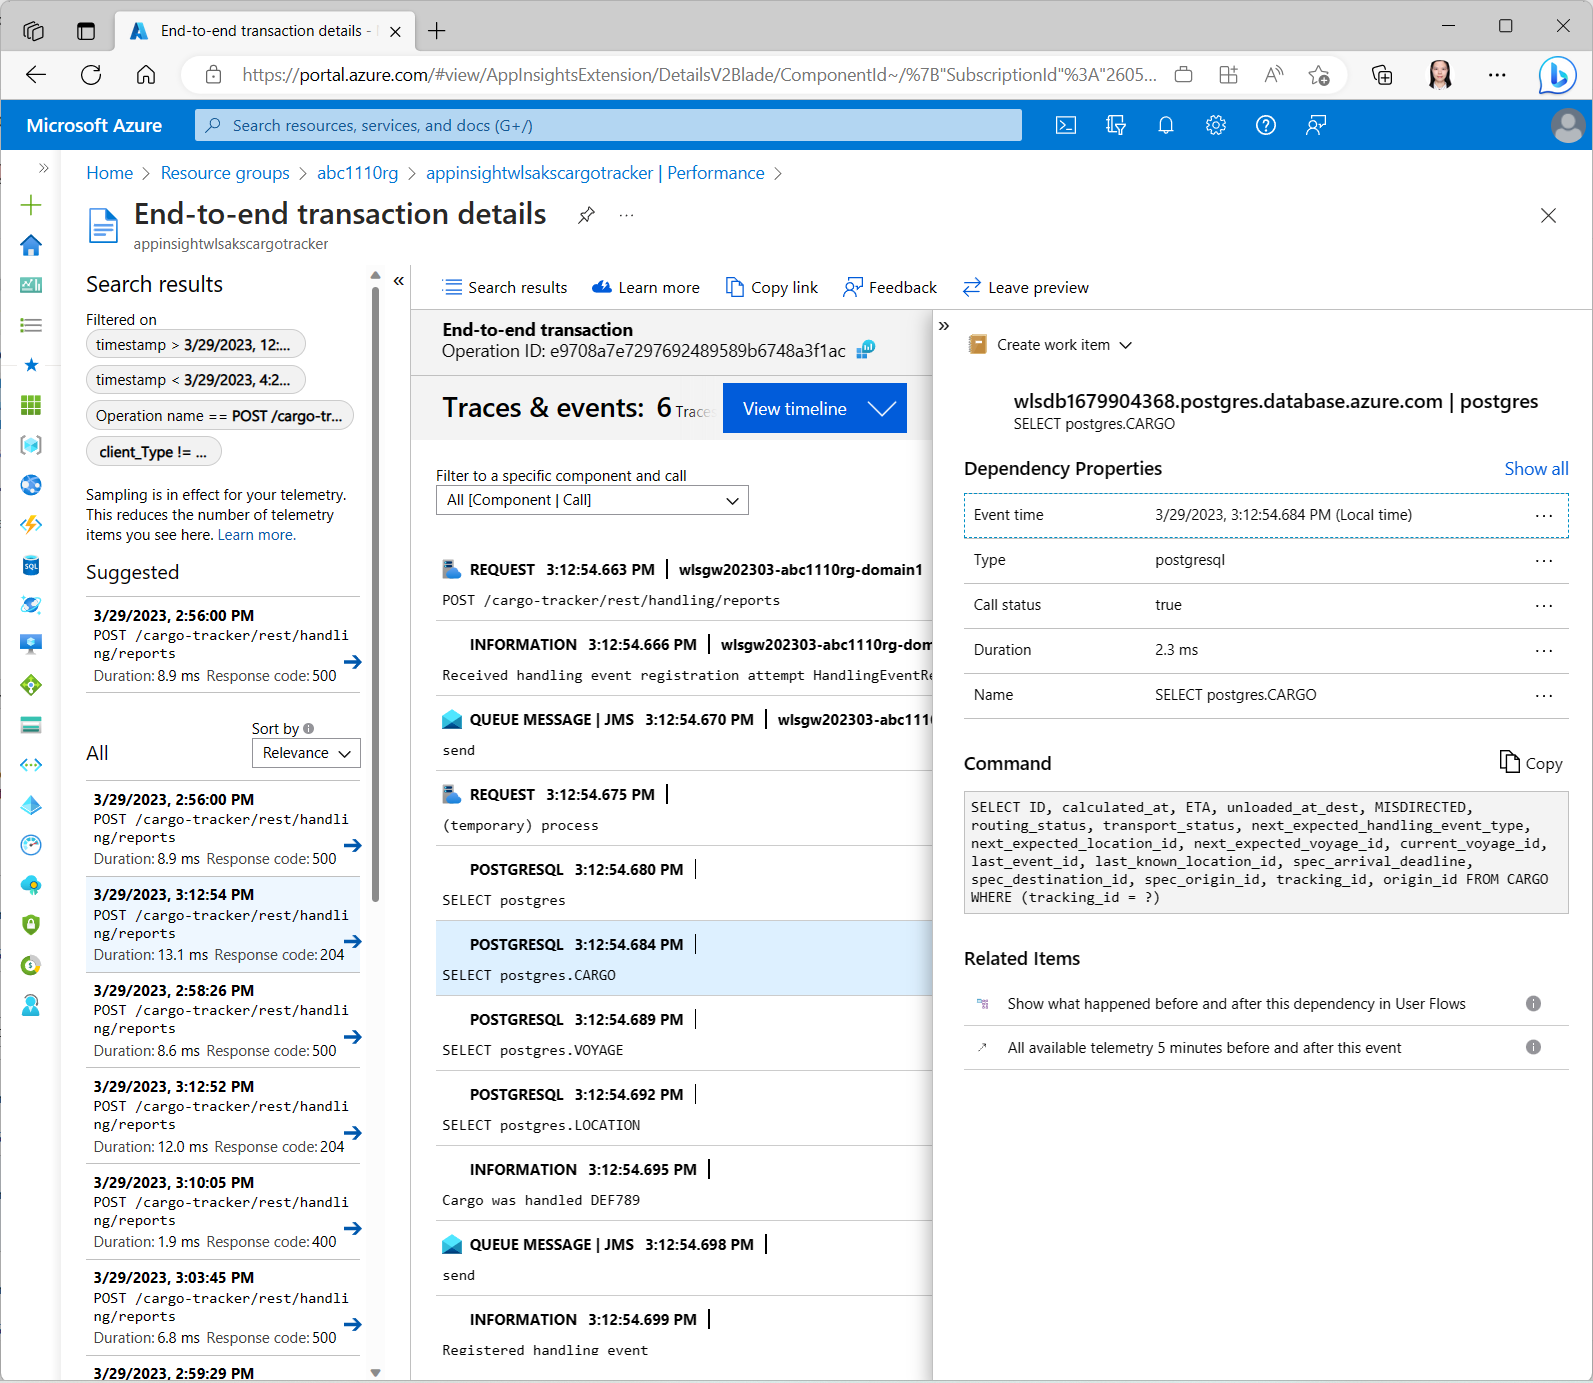Image resolution: width=1593 pixels, height=1383 pixels.
Task: Open Azure notifications bell
Action: (x=1166, y=125)
